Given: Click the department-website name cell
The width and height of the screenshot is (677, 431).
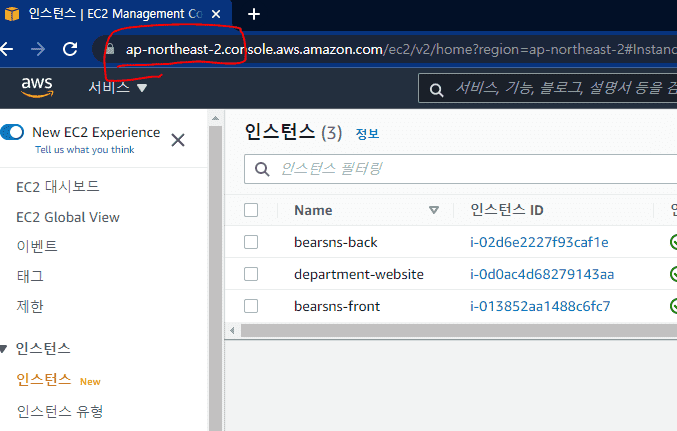Looking at the screenshot, I should pyautogui.click(x=359, y=274).
